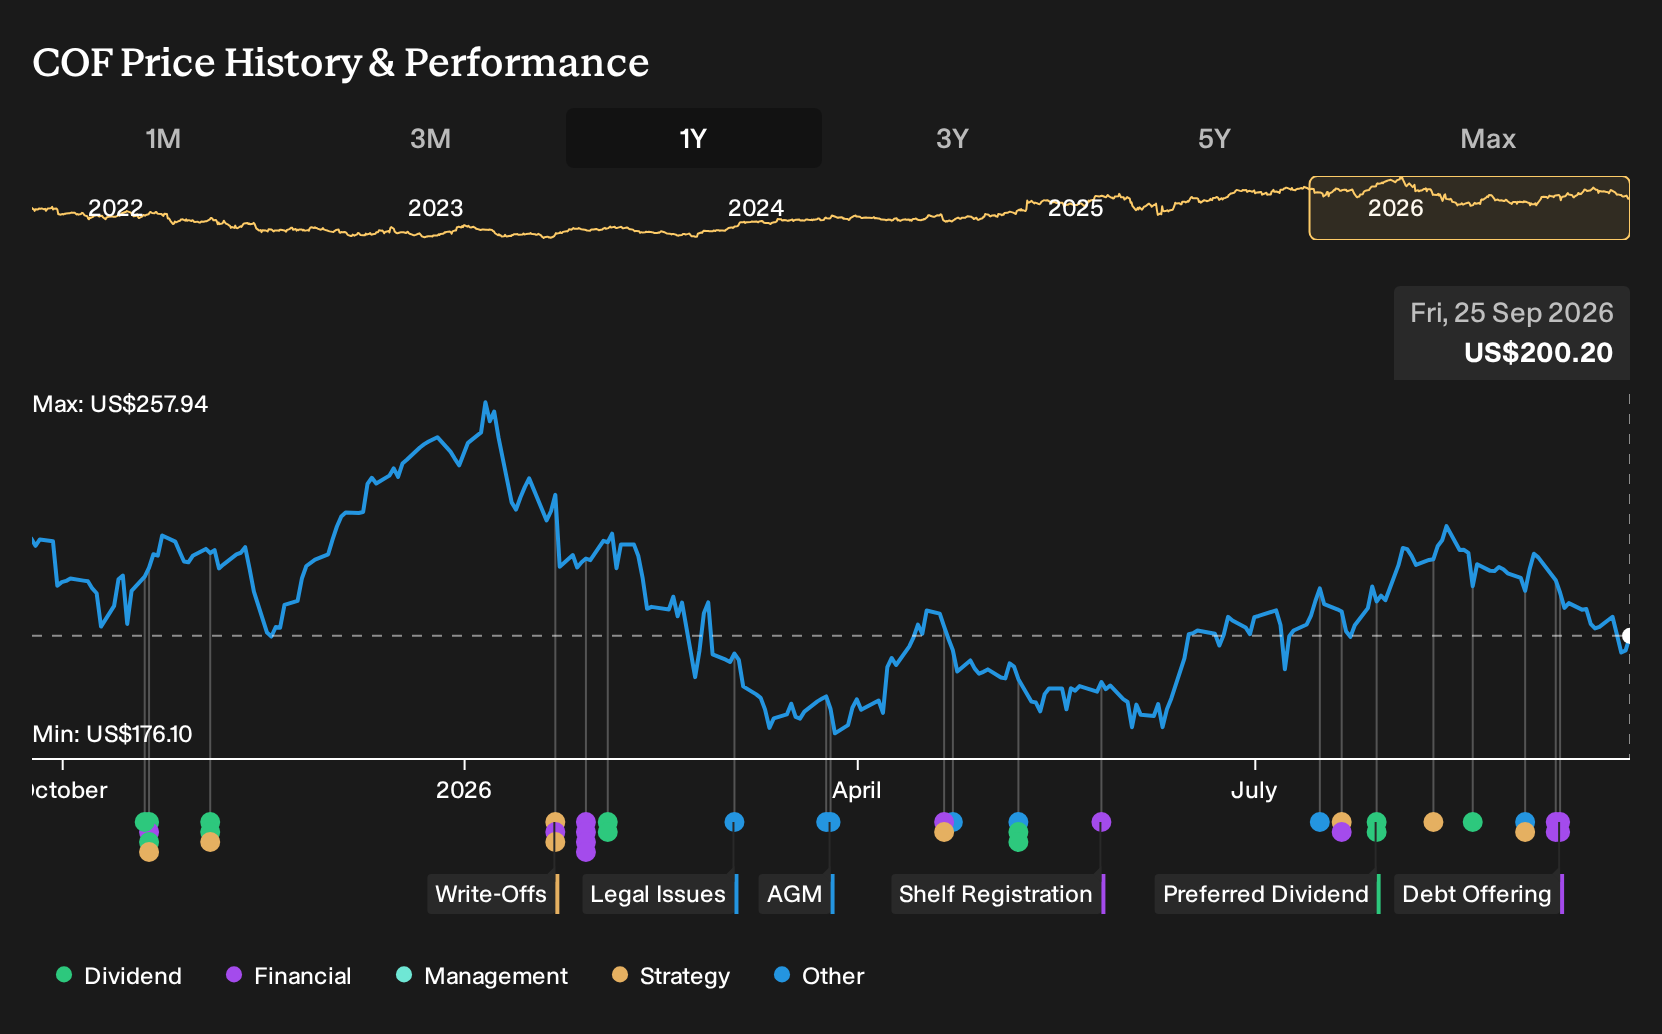Toggle the Dividend legend filter
This screenshot has height=1034, width=1662.
(119, 976)
